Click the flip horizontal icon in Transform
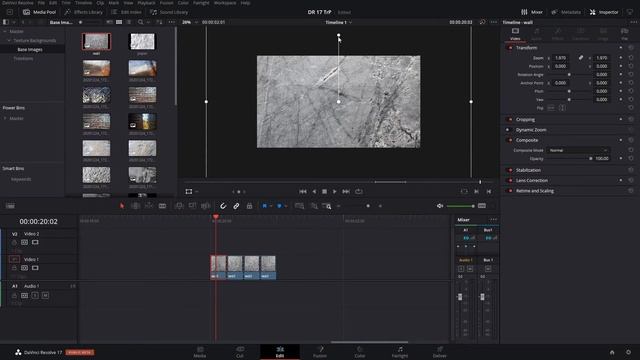The width and height of the screenshot is (640, 360). (x=551, y=108)
